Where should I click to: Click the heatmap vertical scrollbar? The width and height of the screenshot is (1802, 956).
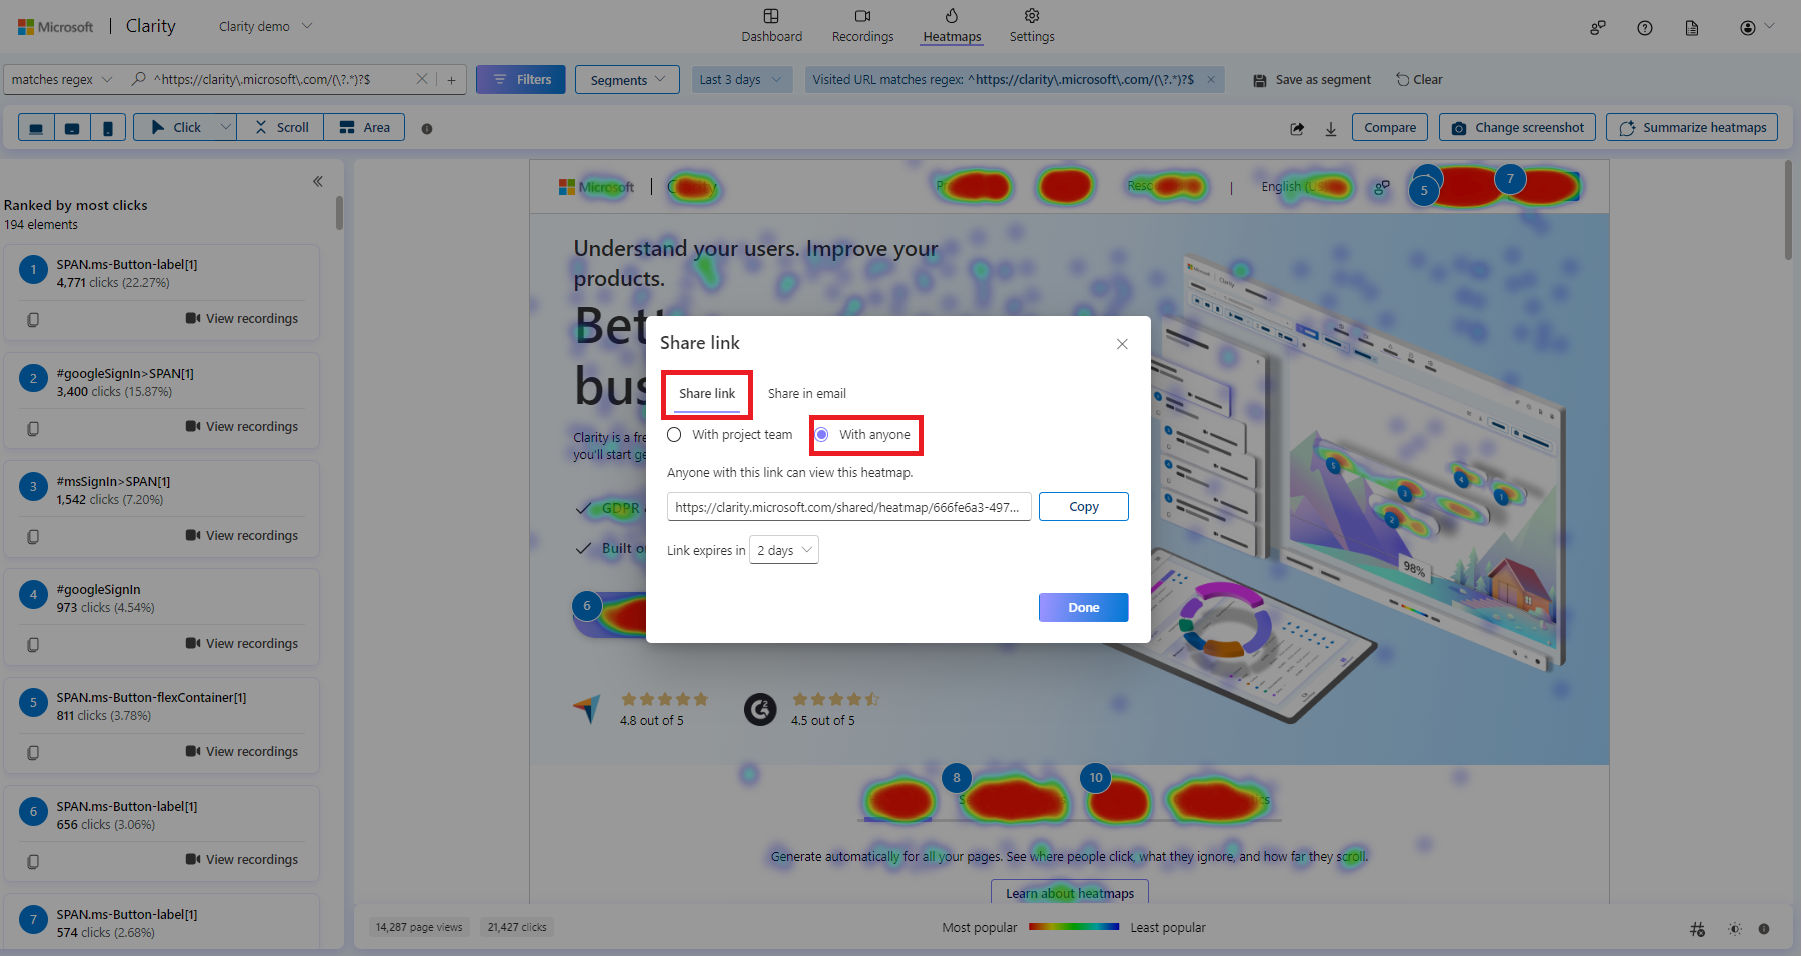[x=1789, y=210]
